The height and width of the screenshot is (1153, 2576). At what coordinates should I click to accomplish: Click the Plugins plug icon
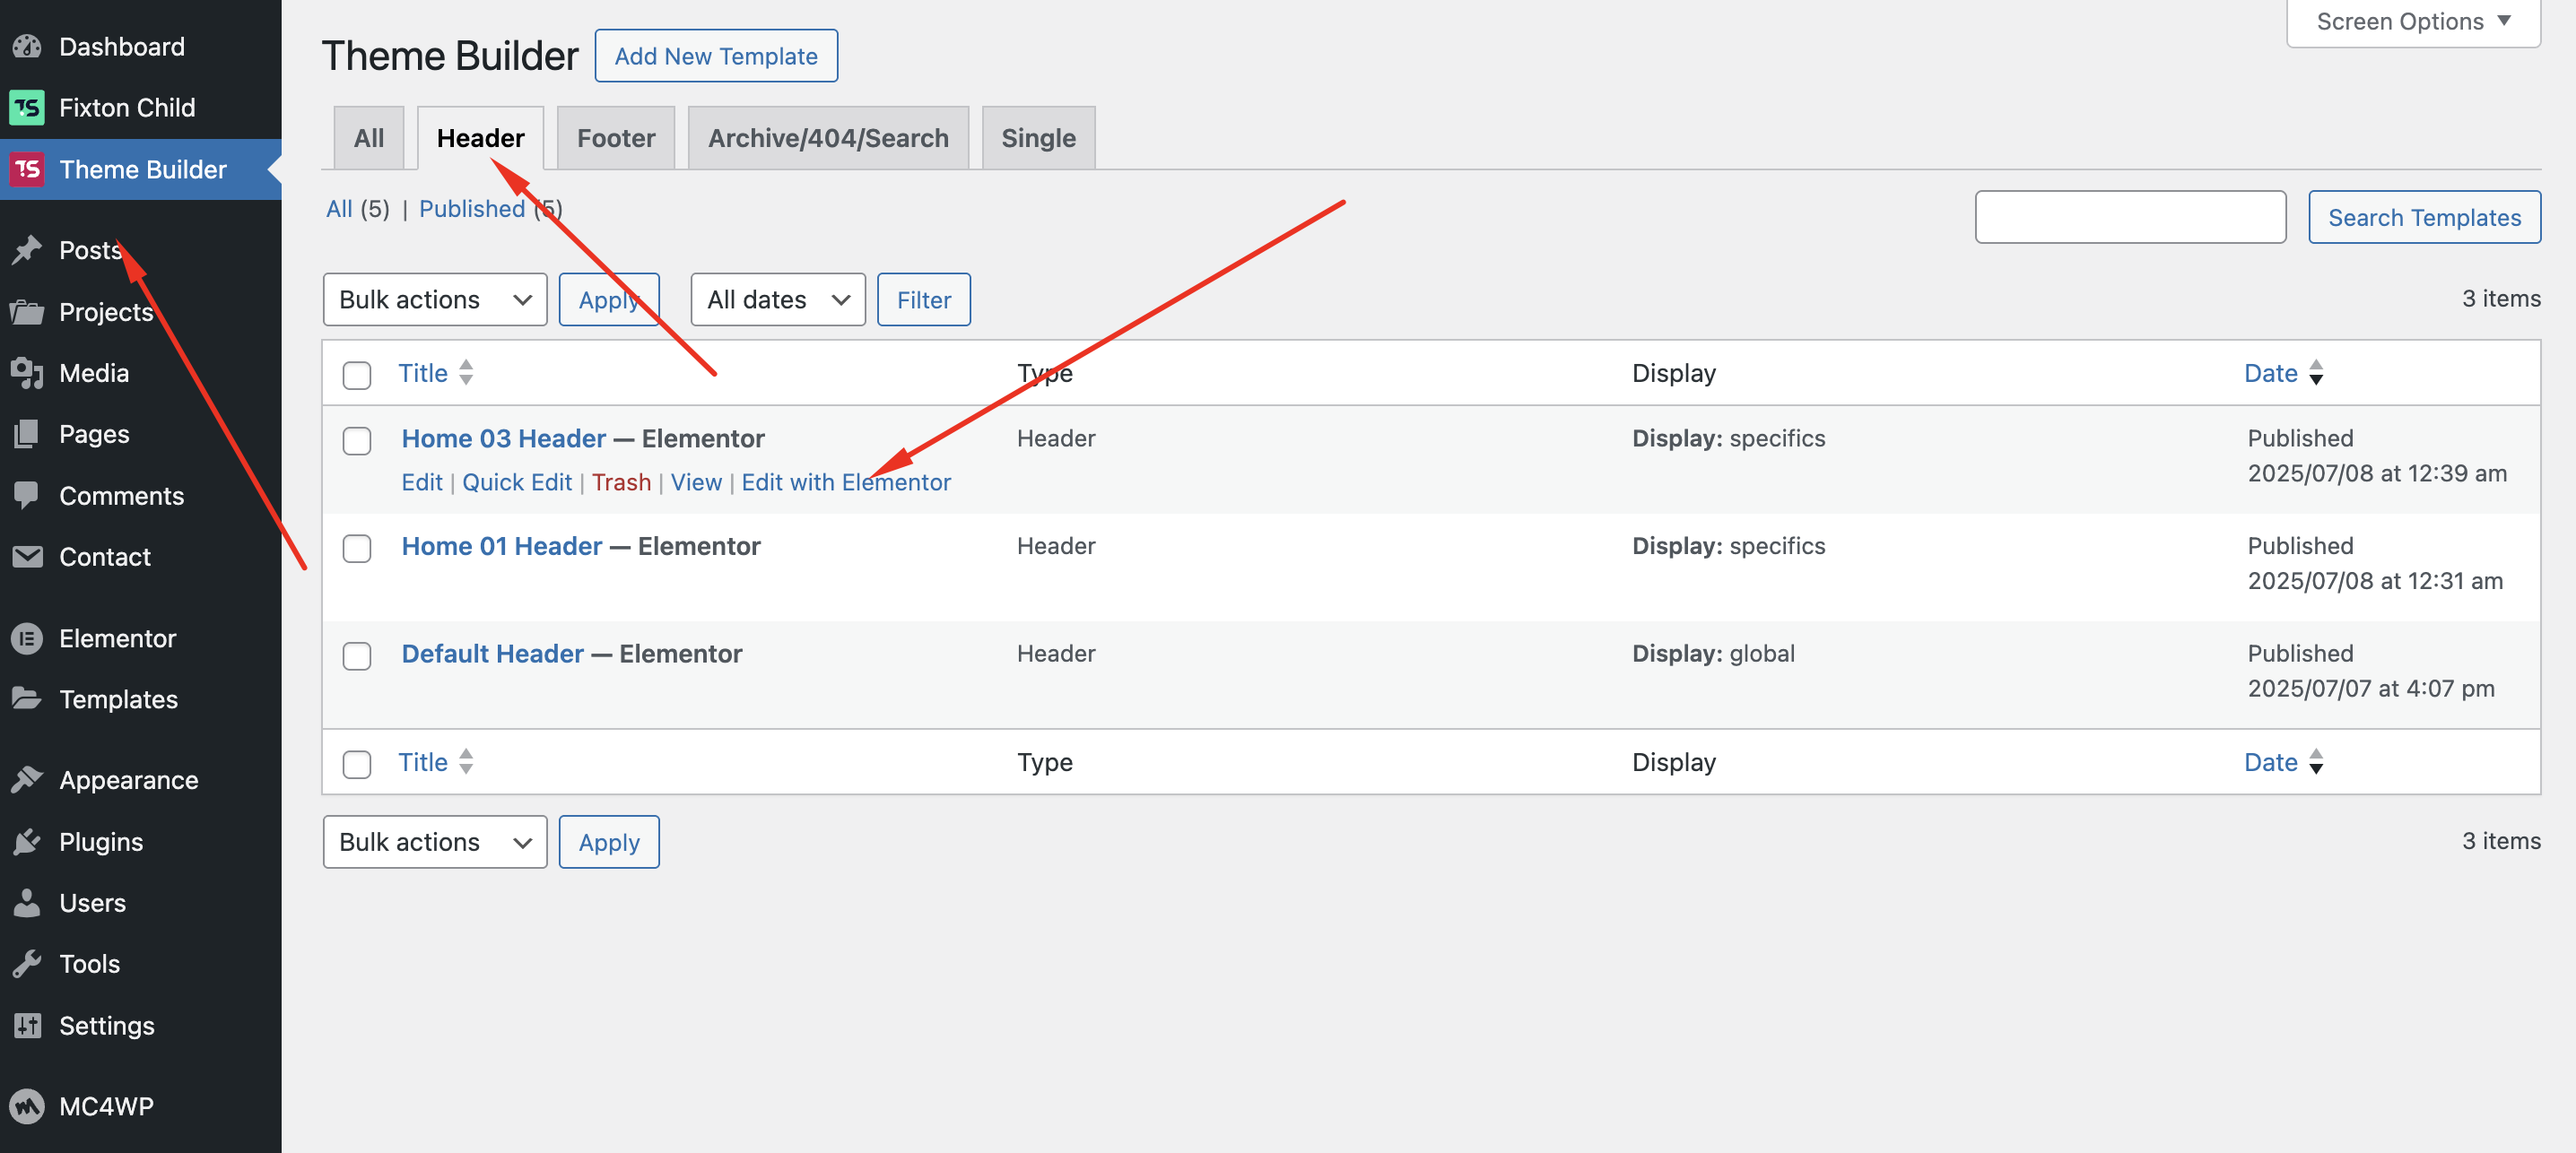[x=27, y=841]
